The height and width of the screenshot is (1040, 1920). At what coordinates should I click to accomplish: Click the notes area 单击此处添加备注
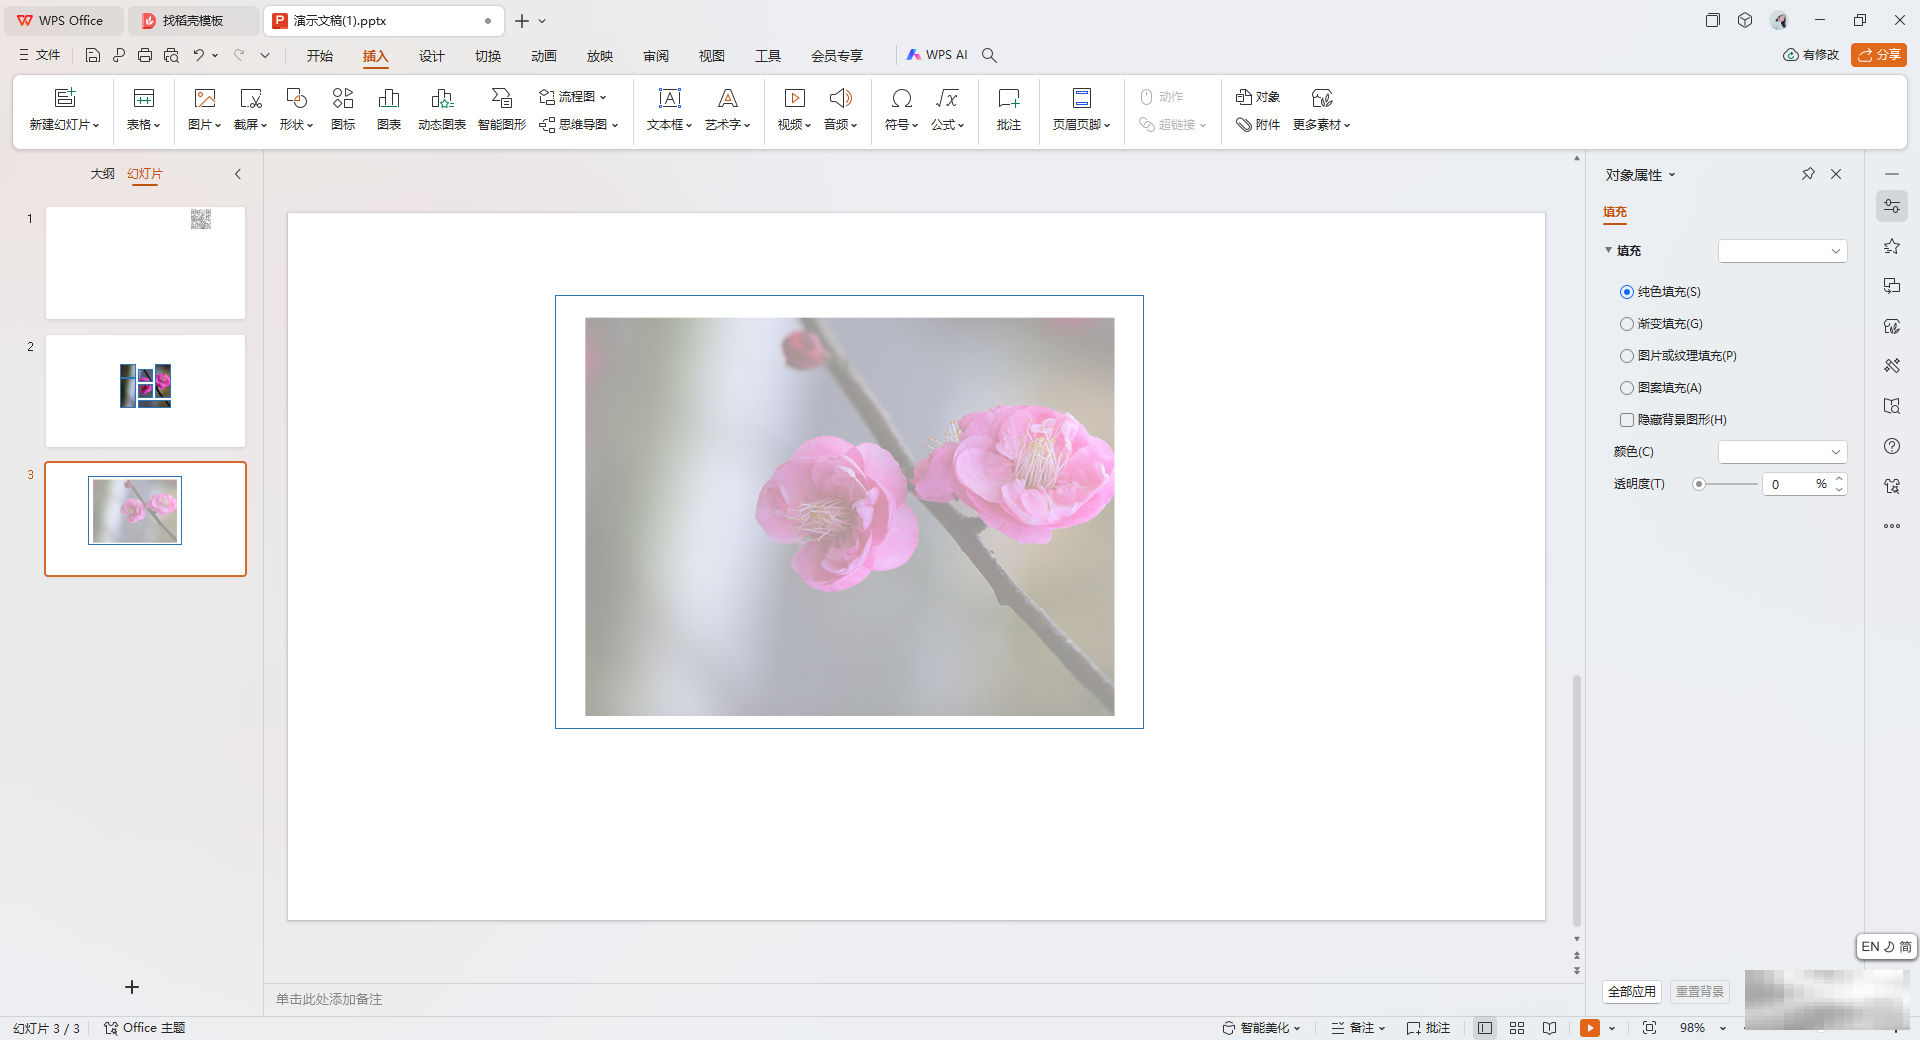tap(329, 999)
